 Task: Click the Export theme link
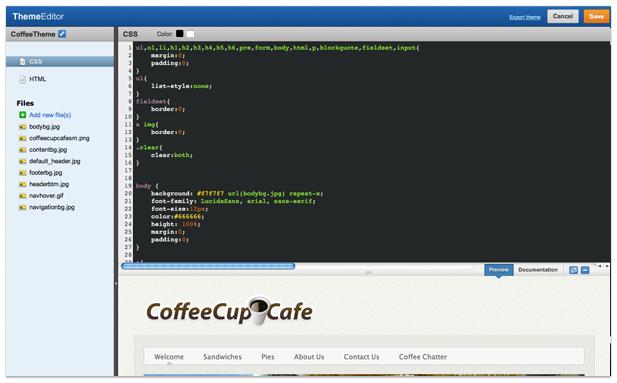point(525,17)
